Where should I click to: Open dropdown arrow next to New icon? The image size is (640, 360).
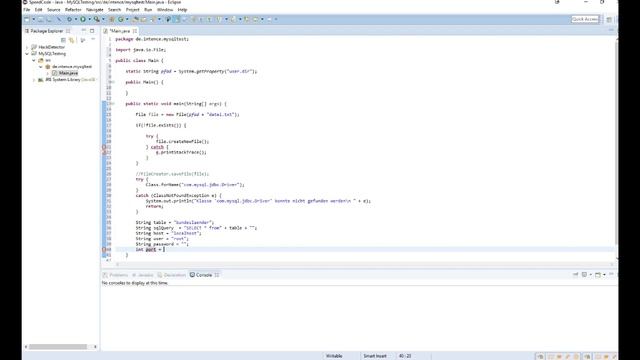click(33, 19)
